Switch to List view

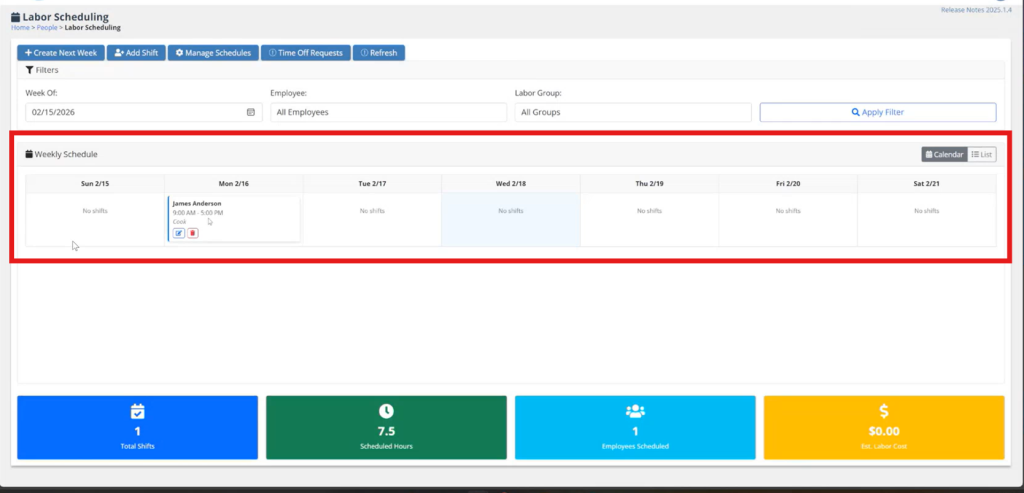982,154
